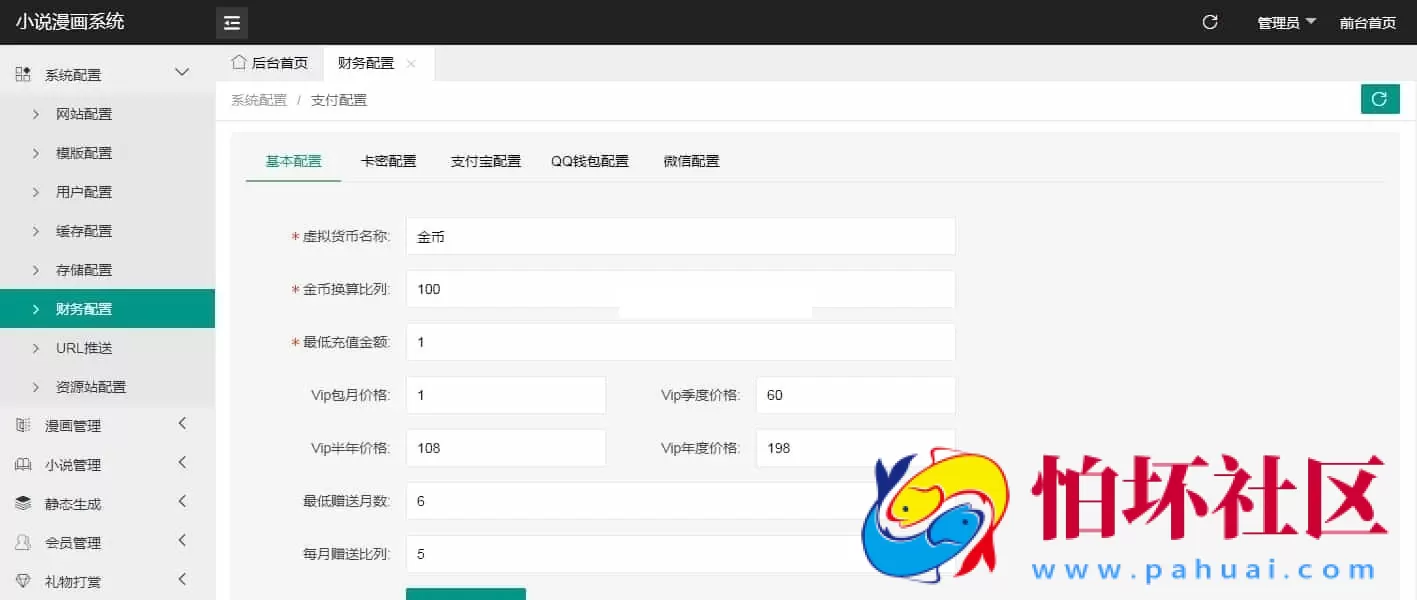Click the 前台首页 link in top bar
The image size is (1417, 600).
click(1368, 21)
